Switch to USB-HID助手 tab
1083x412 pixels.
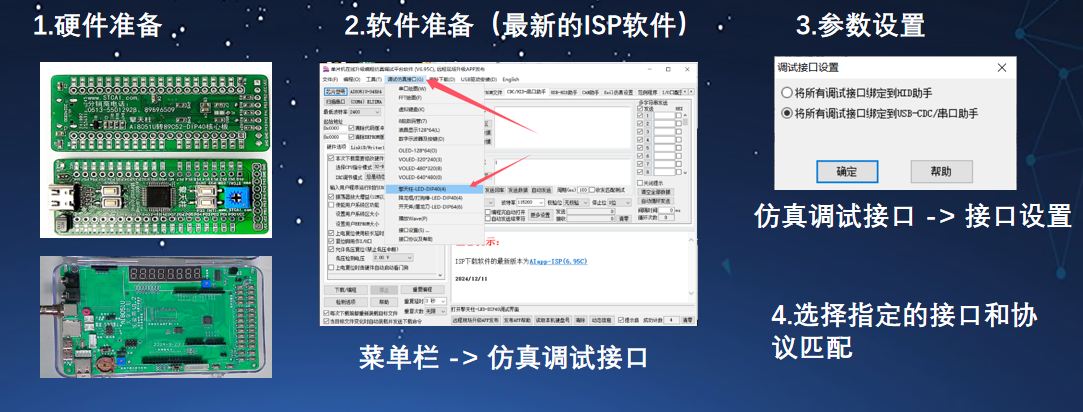[564, 92]
